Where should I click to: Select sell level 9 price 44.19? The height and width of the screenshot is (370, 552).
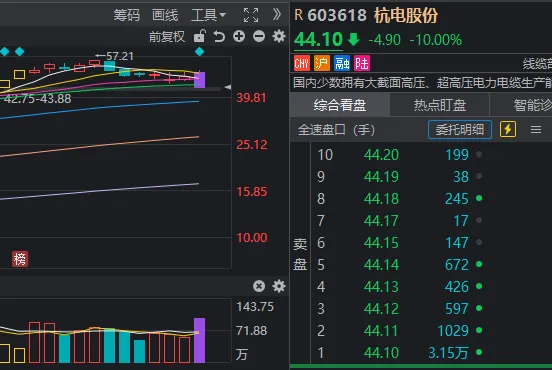click(381, 177)
